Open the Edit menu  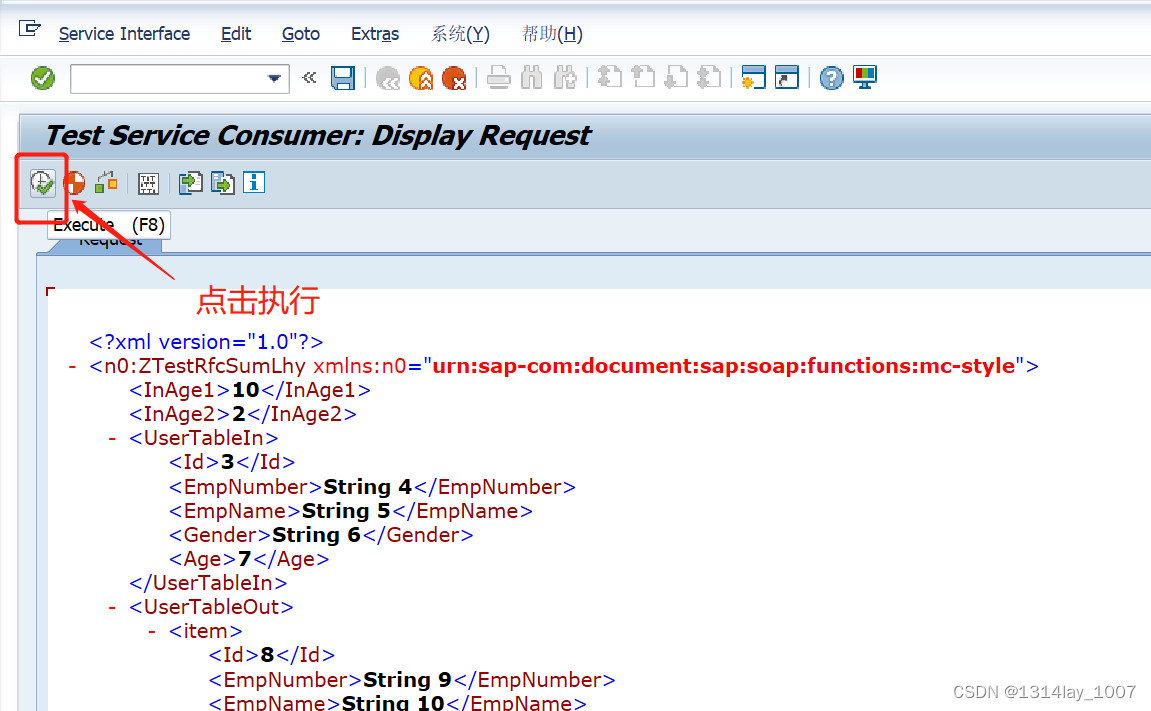click(x=236, y=34)
